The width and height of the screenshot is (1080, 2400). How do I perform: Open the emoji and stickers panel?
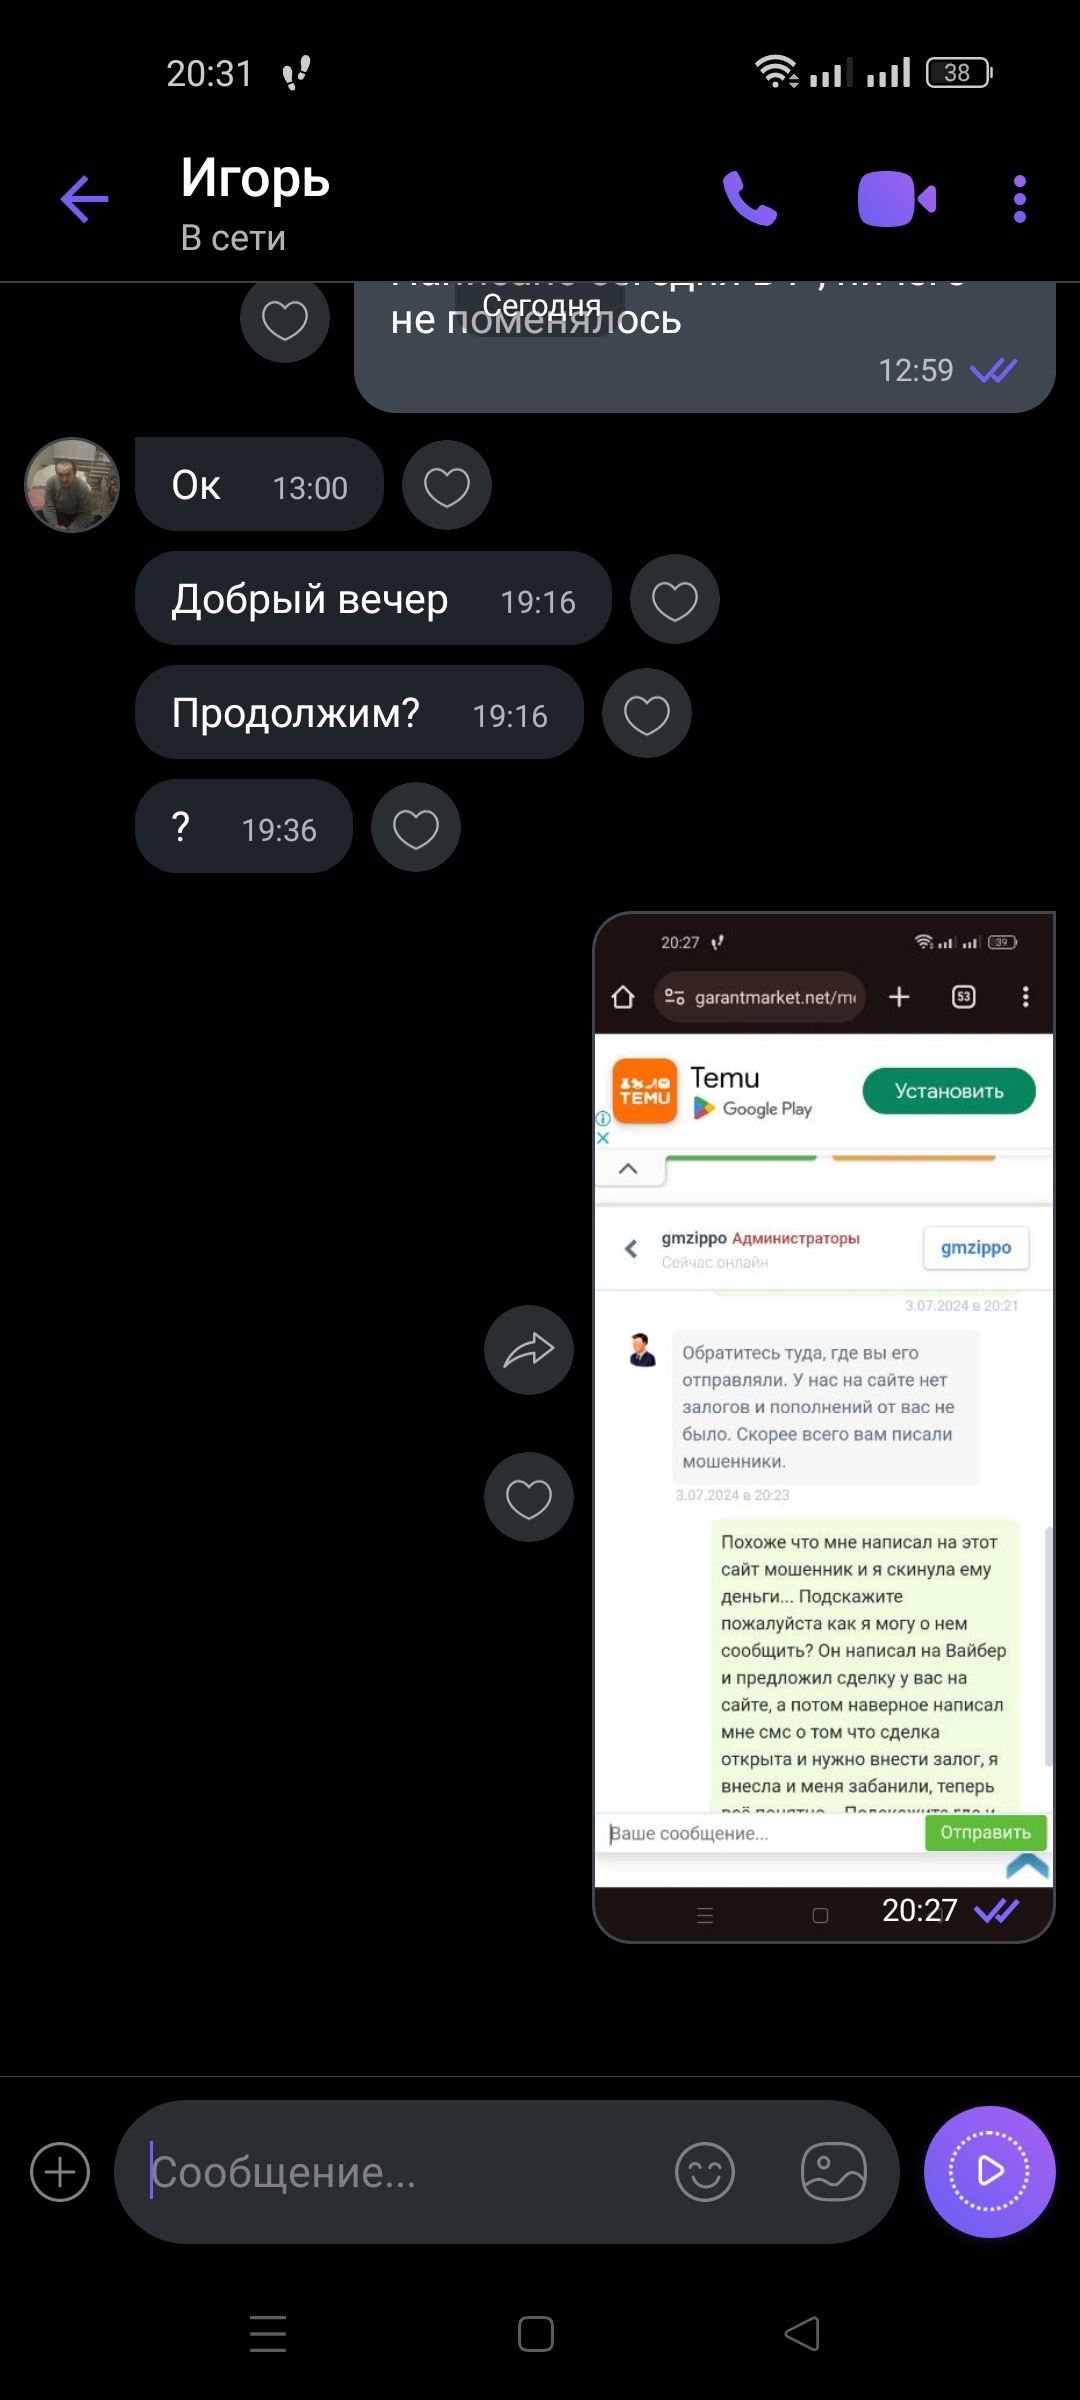pyautogui.click(x=705, y=2172)
